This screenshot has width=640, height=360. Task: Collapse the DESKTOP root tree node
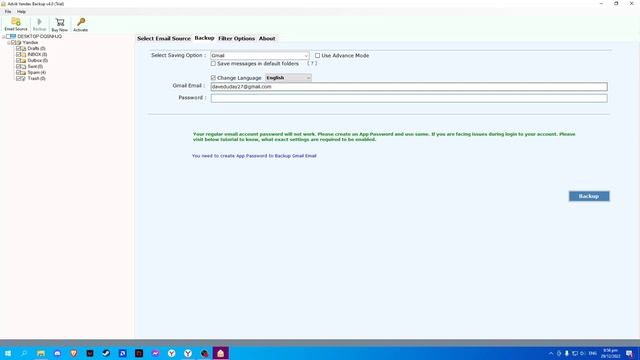[x=4, y=36]
